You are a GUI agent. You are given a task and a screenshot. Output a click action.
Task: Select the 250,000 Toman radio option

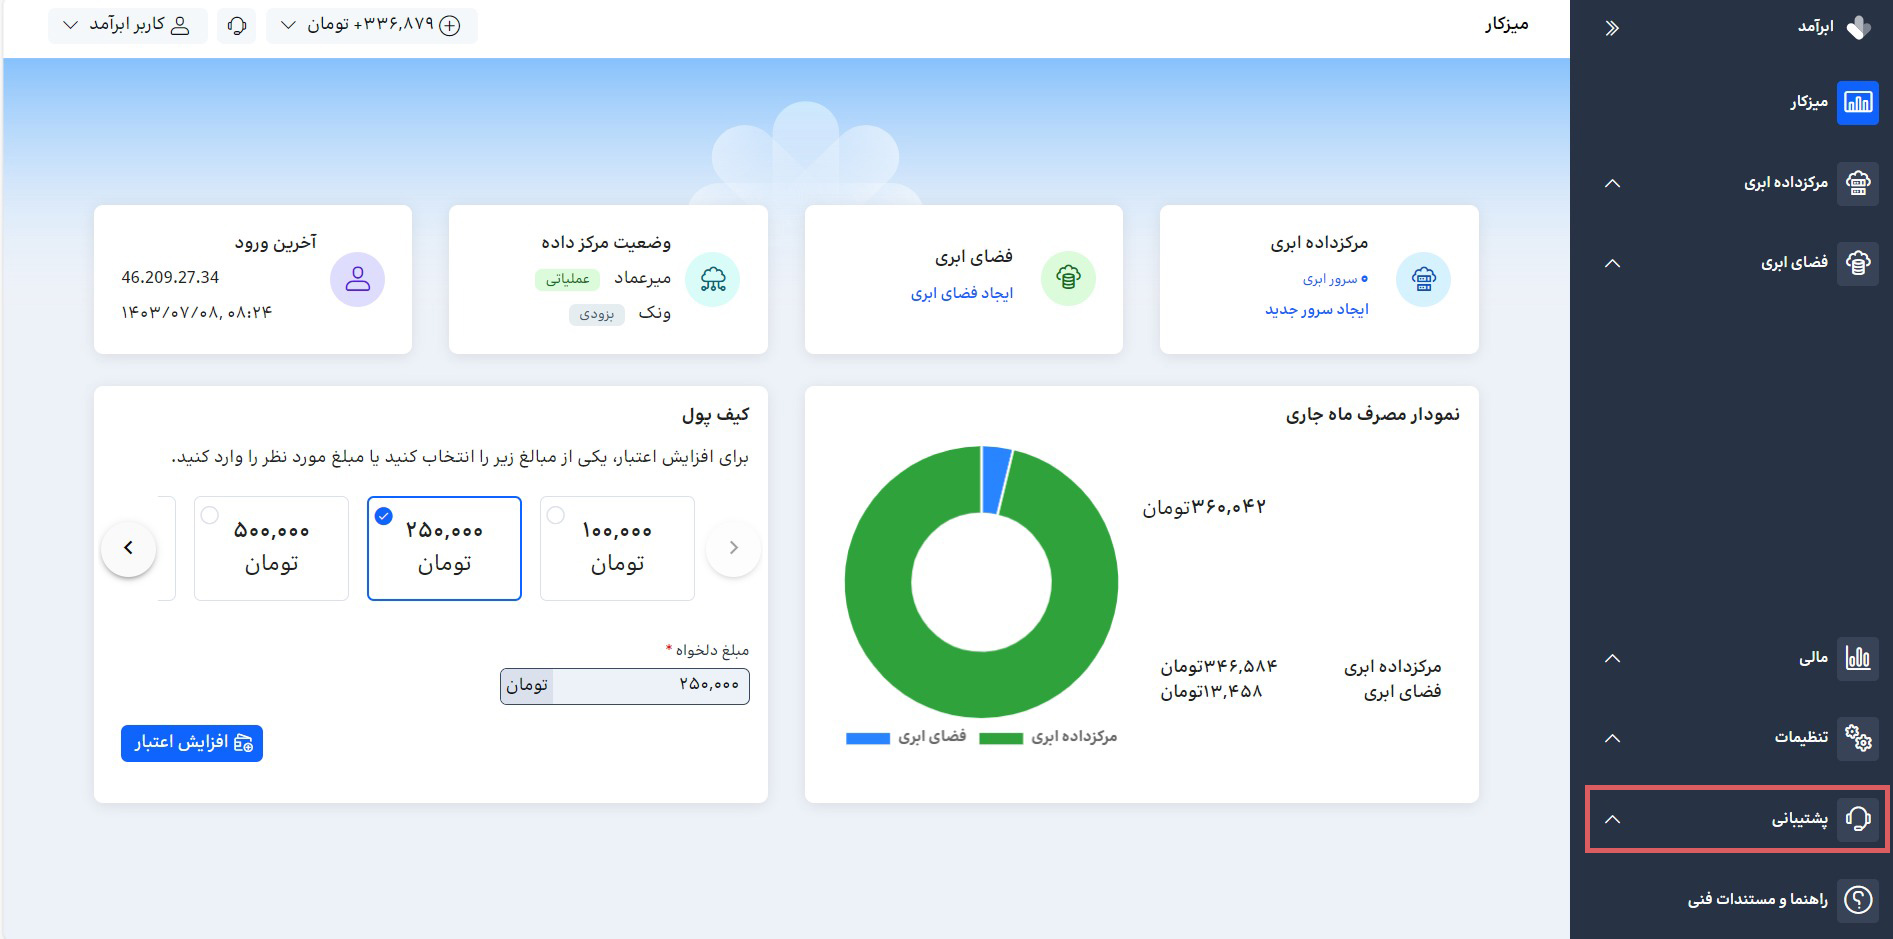(x=383, y=516)
